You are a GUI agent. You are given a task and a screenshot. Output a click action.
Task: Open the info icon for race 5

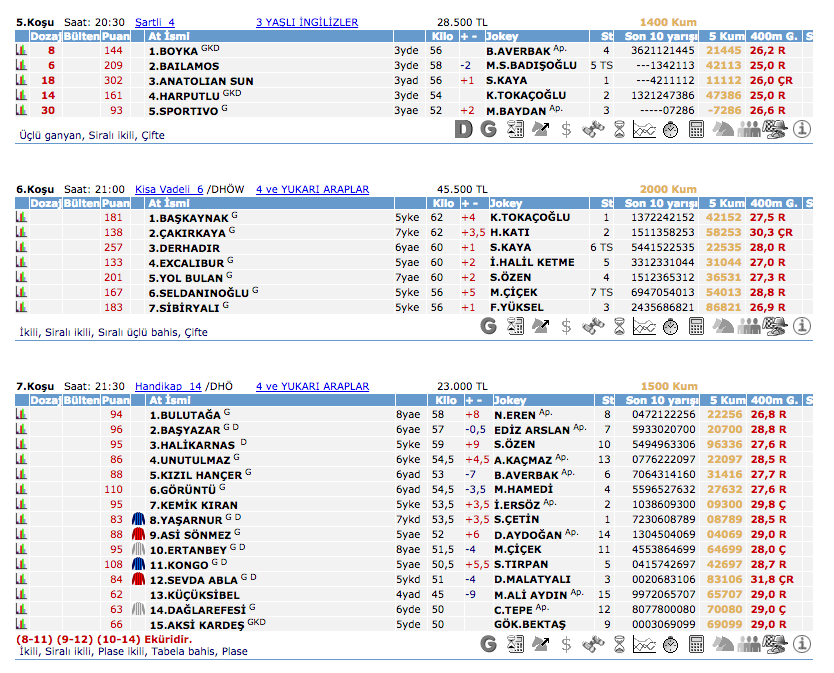(801, 128)
